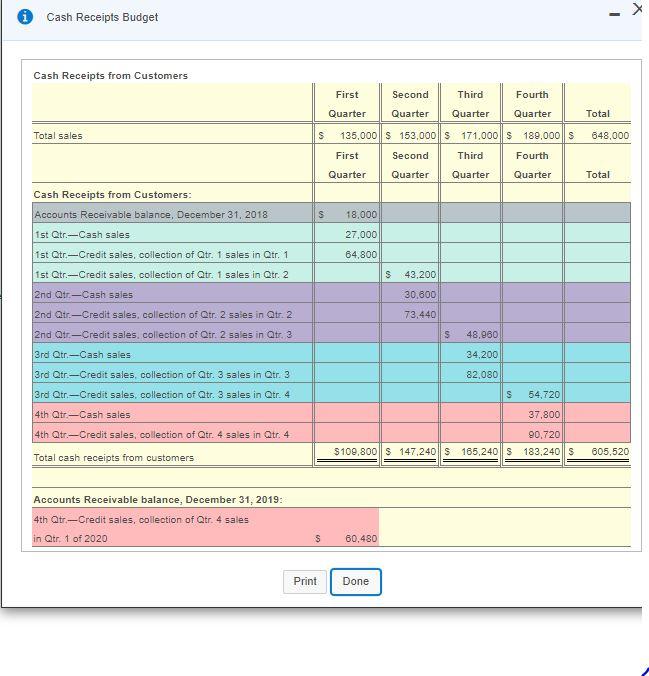Click the blue info icon beside Cash Receipts Budget

[x=25, y=17]
